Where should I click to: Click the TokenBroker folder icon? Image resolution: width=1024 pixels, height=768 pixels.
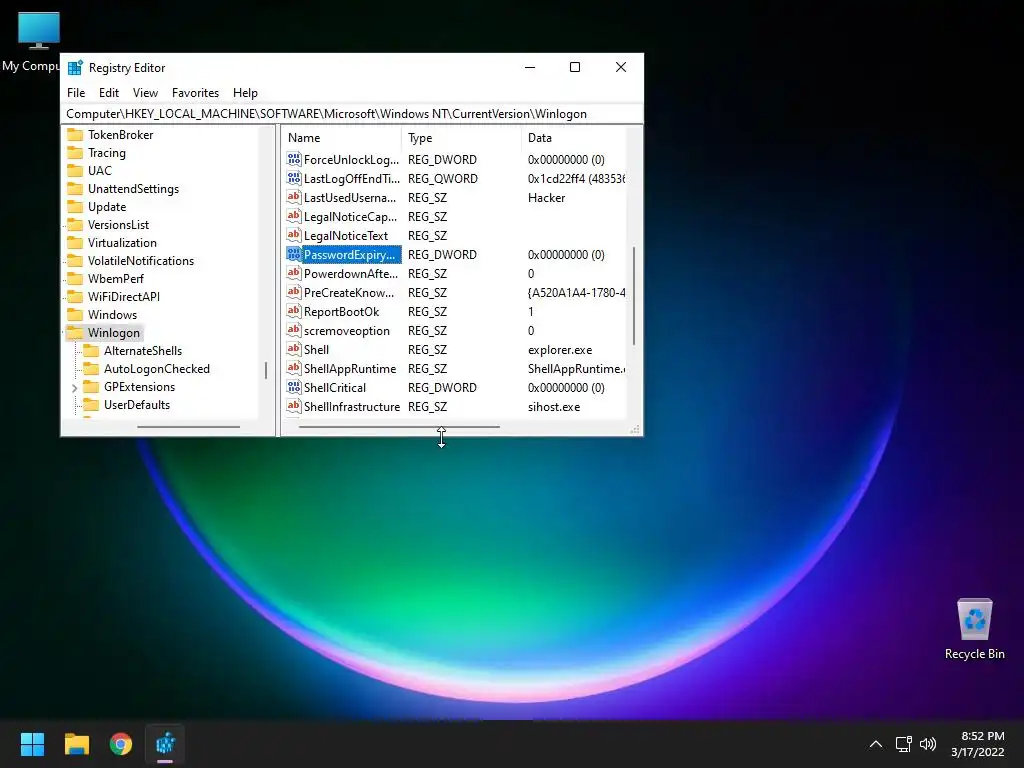pos(75,135)
